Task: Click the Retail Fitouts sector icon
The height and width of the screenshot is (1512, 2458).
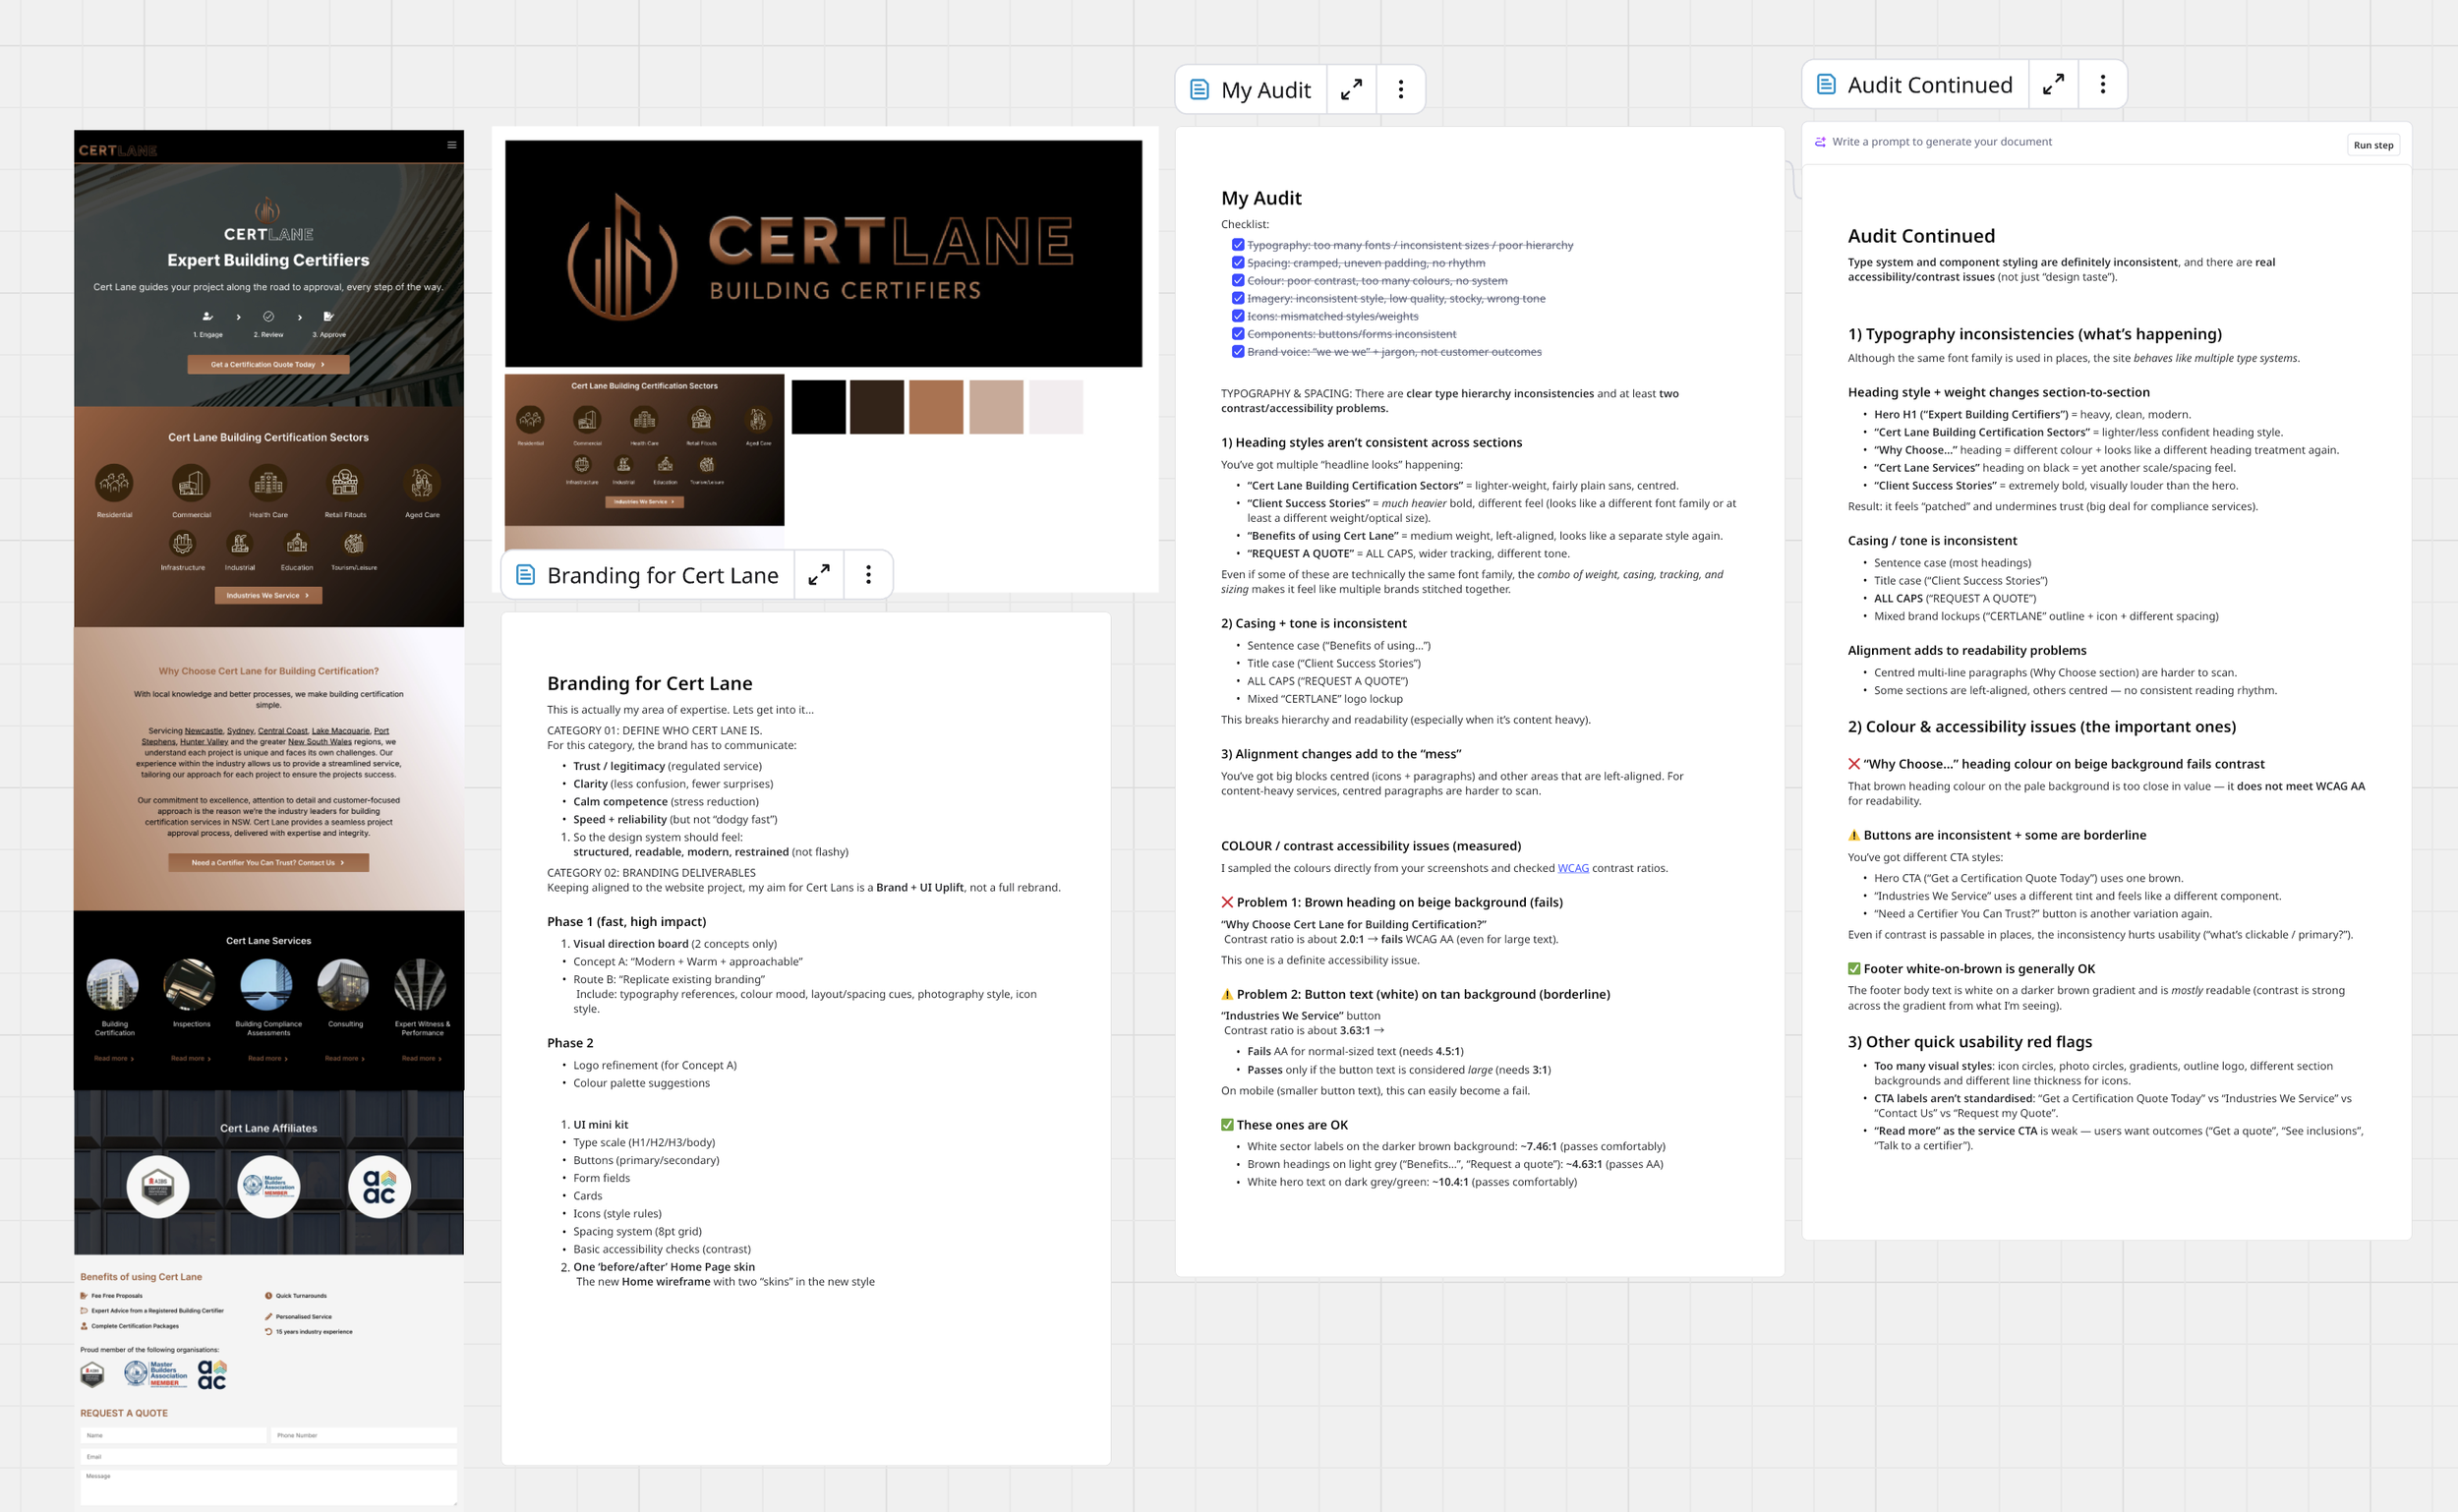Action: point(345,483)
